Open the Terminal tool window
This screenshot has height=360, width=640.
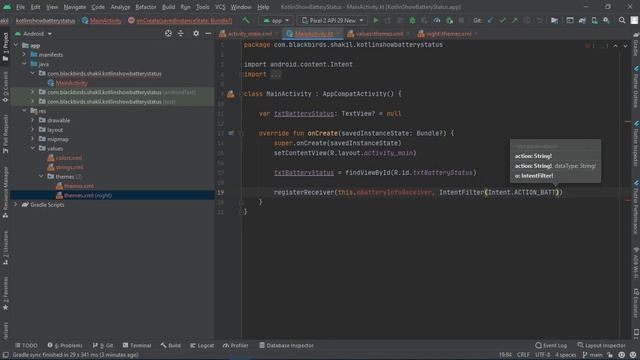(x=137, y=345)
